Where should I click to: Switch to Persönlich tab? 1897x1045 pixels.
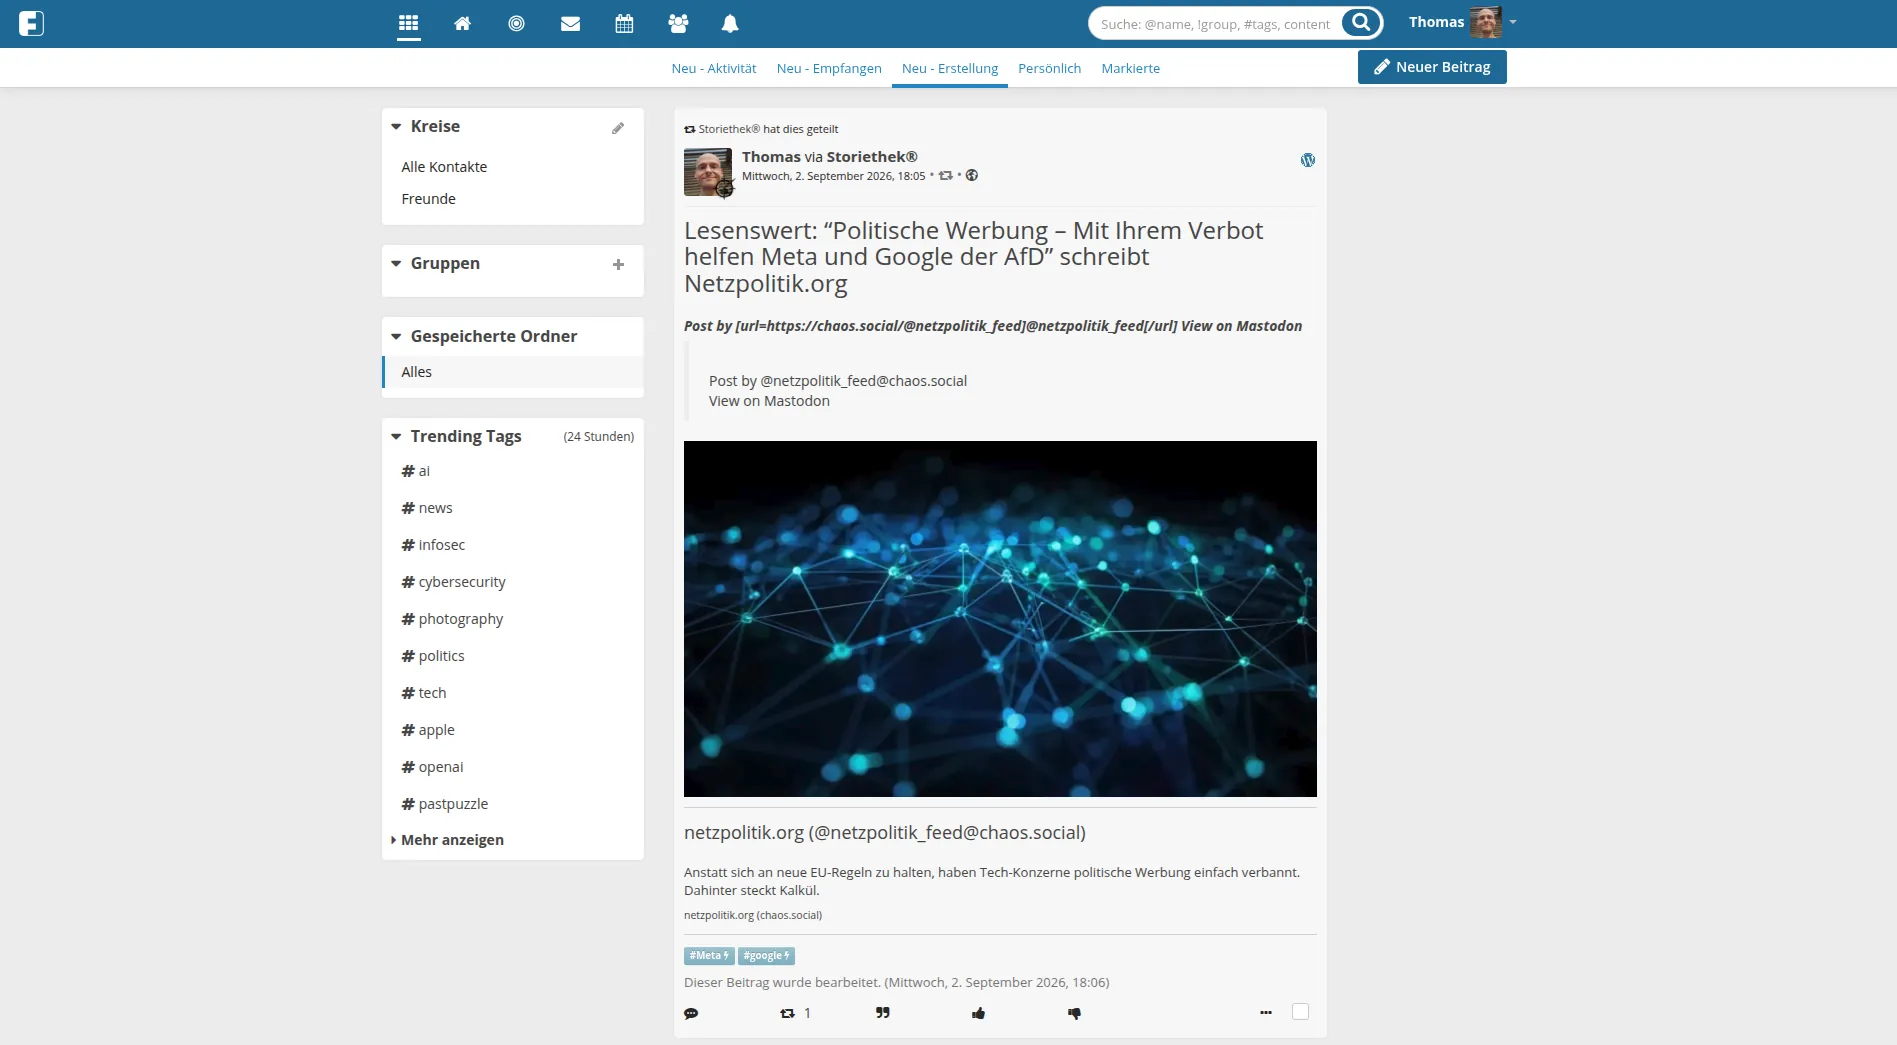pos(1049,68)
